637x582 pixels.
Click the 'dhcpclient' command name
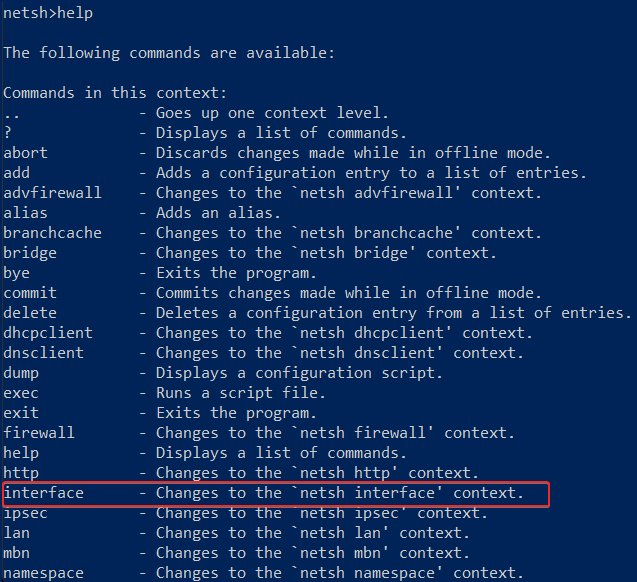pos(48,333)
